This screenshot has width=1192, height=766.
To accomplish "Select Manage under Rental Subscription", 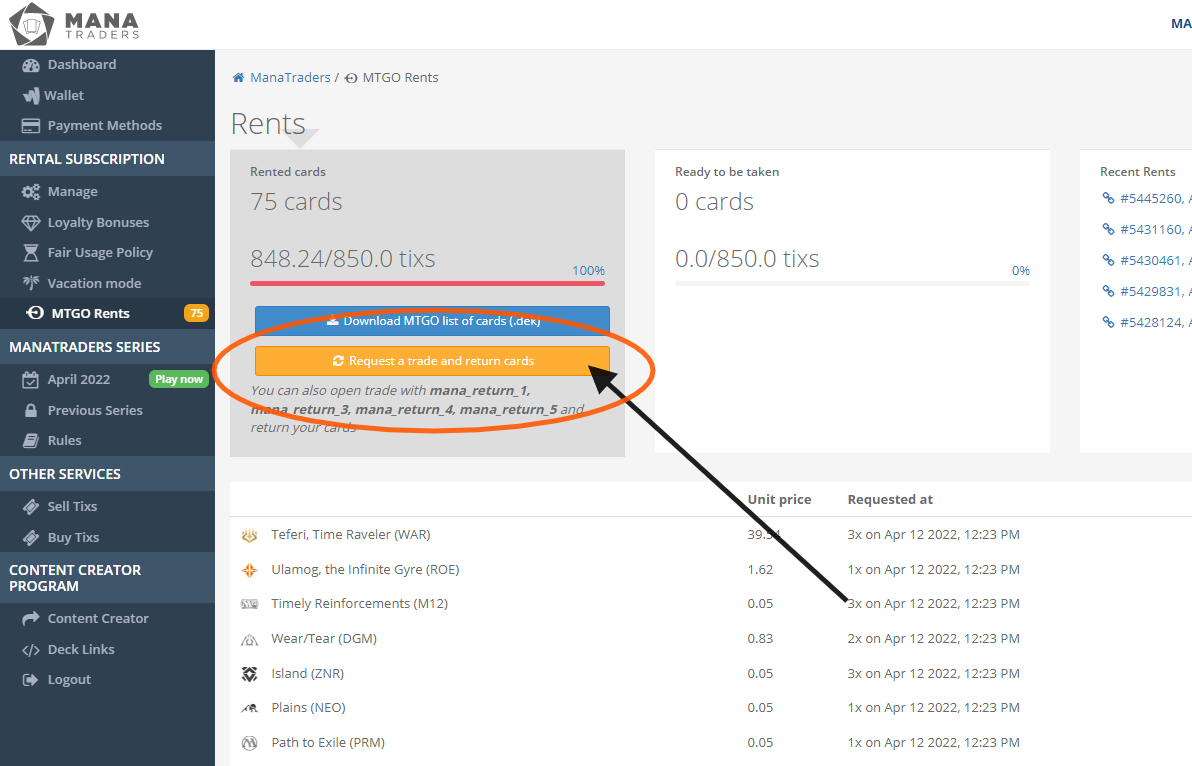I will [x=72, y=192].
